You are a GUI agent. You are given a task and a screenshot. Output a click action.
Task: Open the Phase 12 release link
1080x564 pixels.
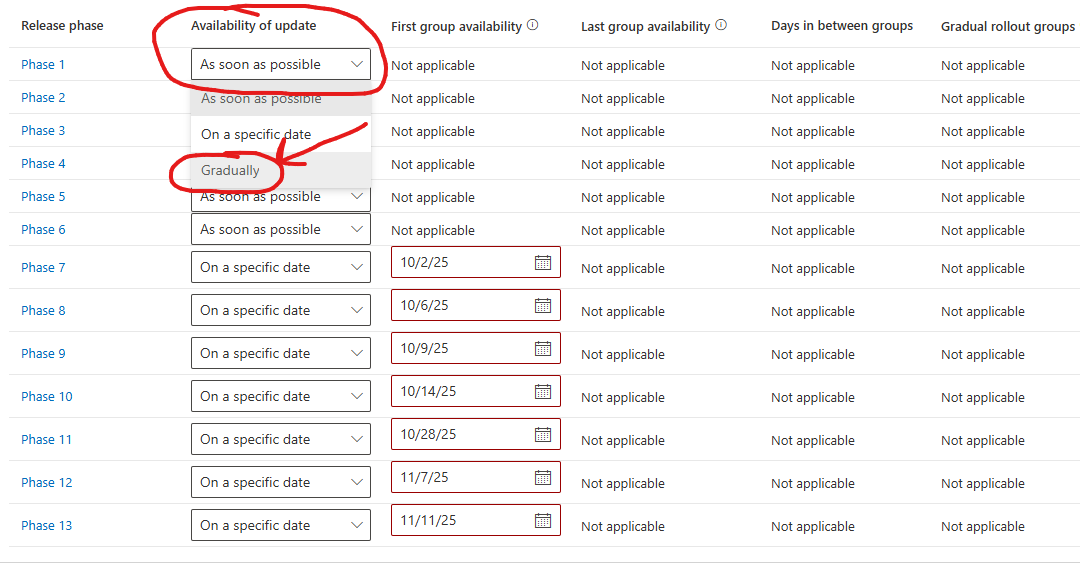click(x=46, y=483)
